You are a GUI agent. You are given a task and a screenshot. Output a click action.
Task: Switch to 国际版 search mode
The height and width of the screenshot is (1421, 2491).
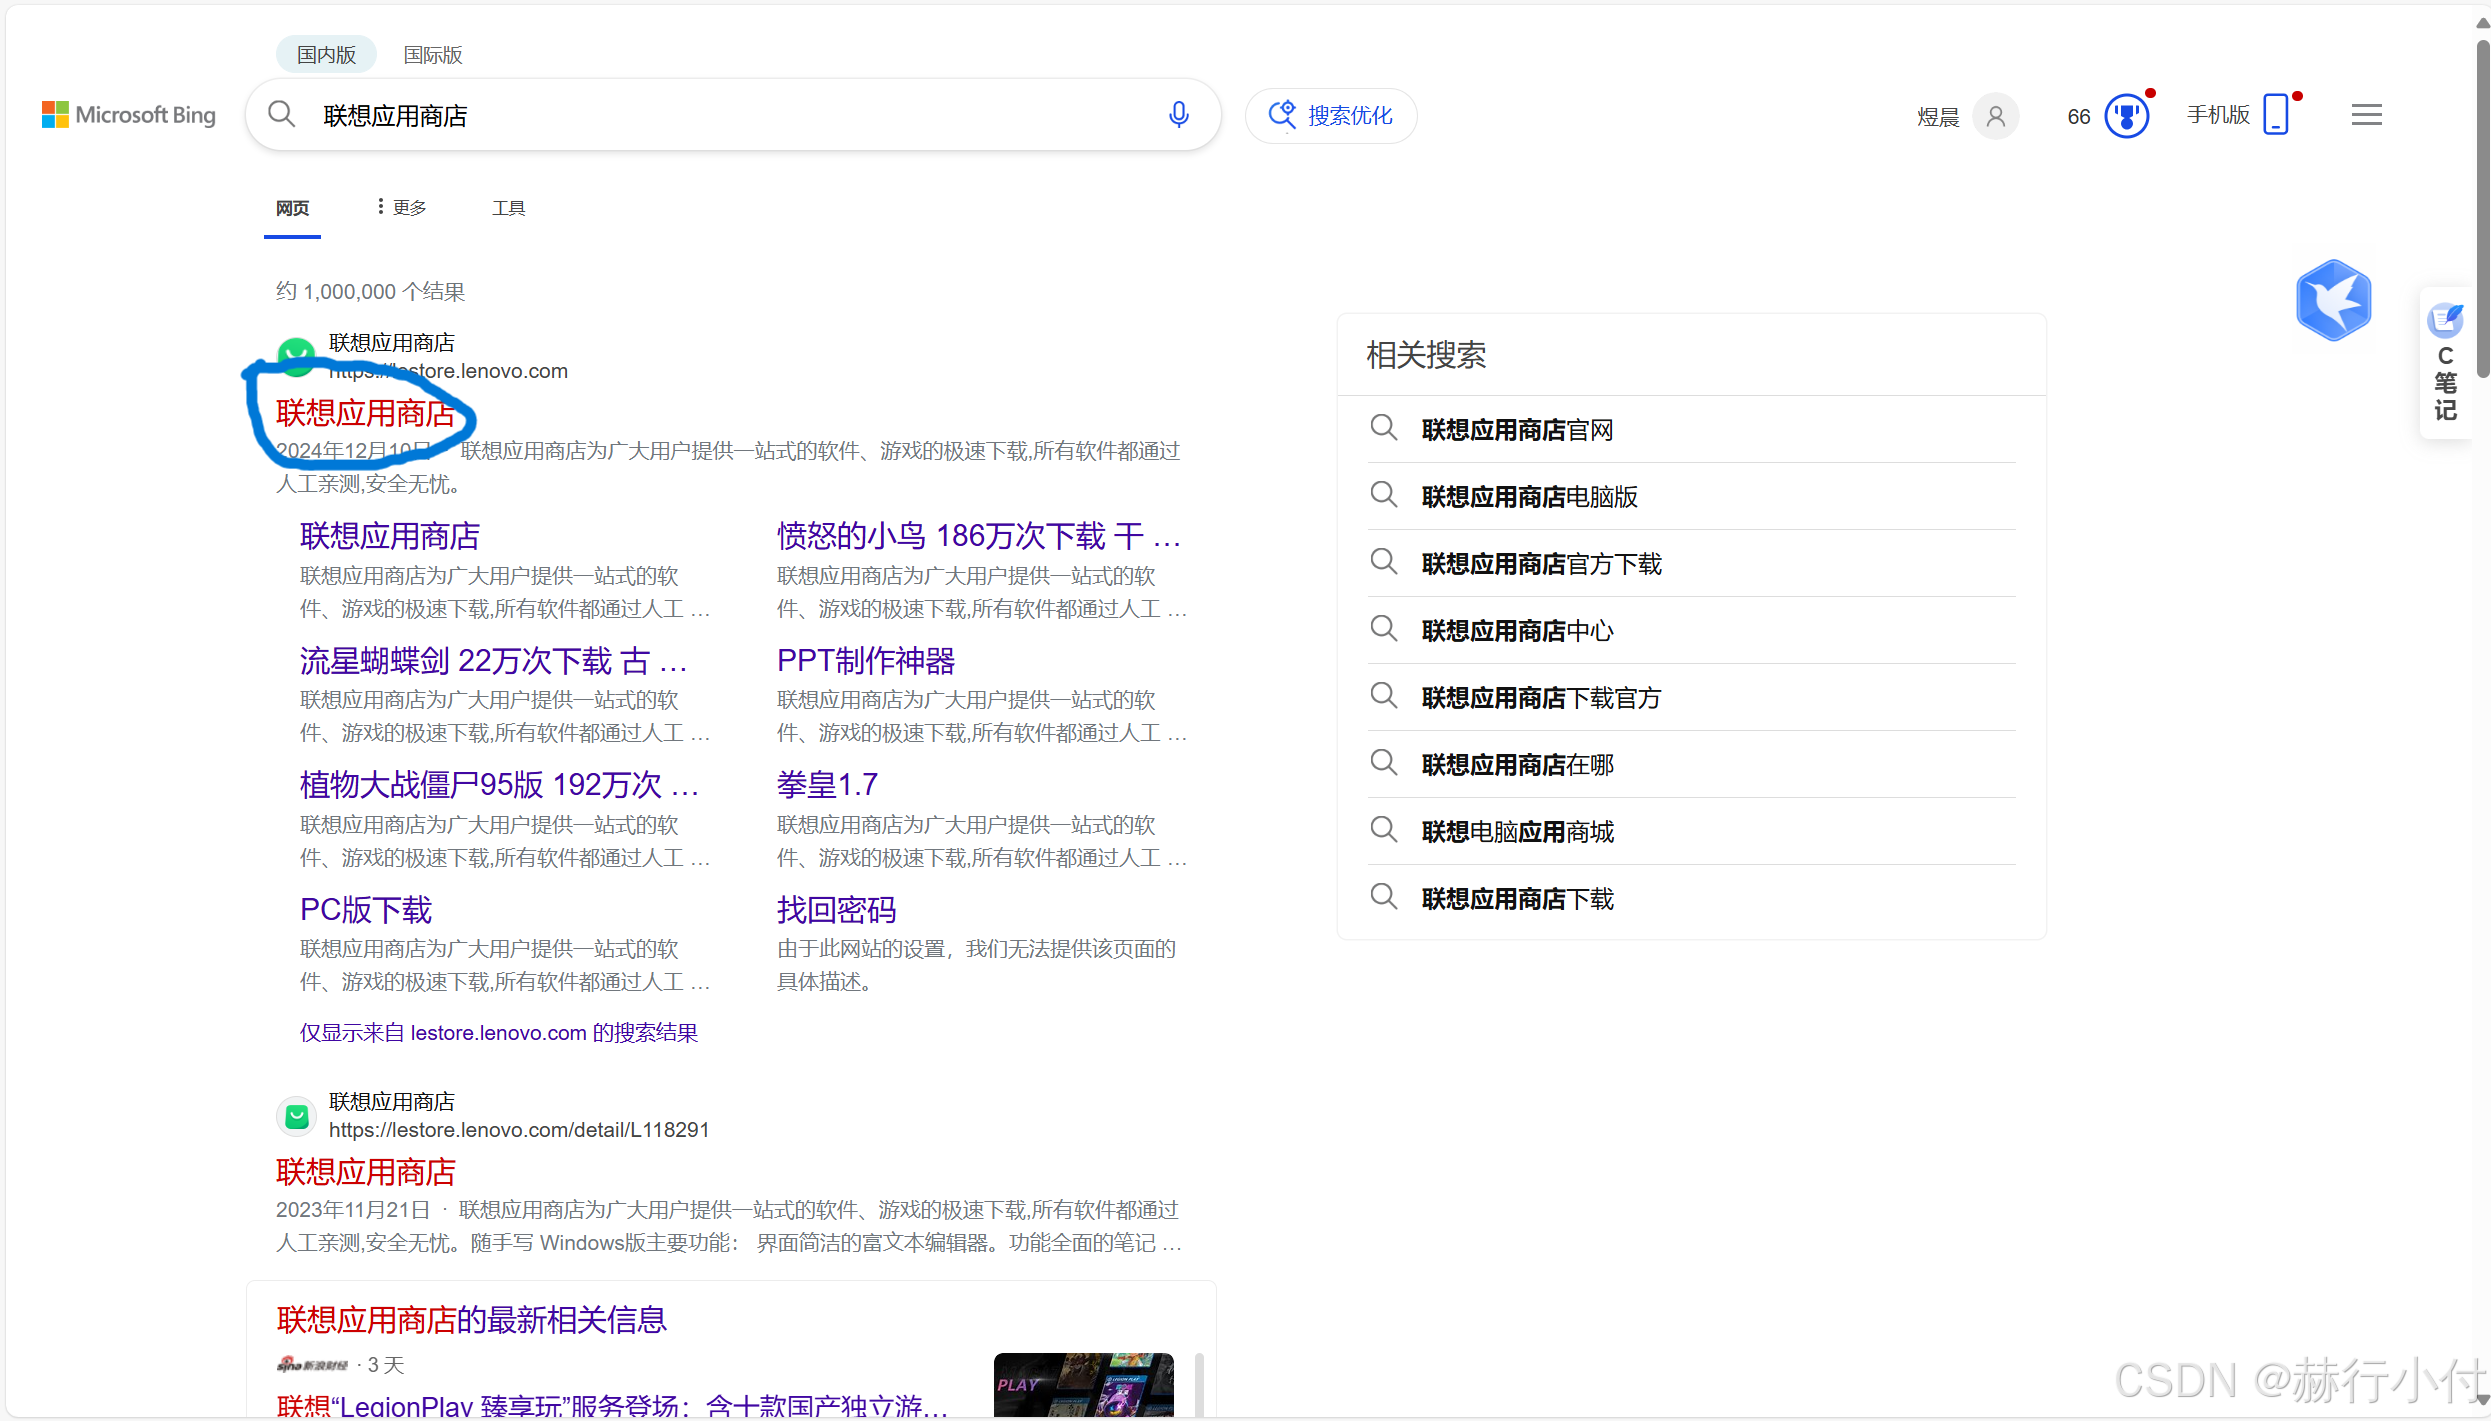point(432,55)
